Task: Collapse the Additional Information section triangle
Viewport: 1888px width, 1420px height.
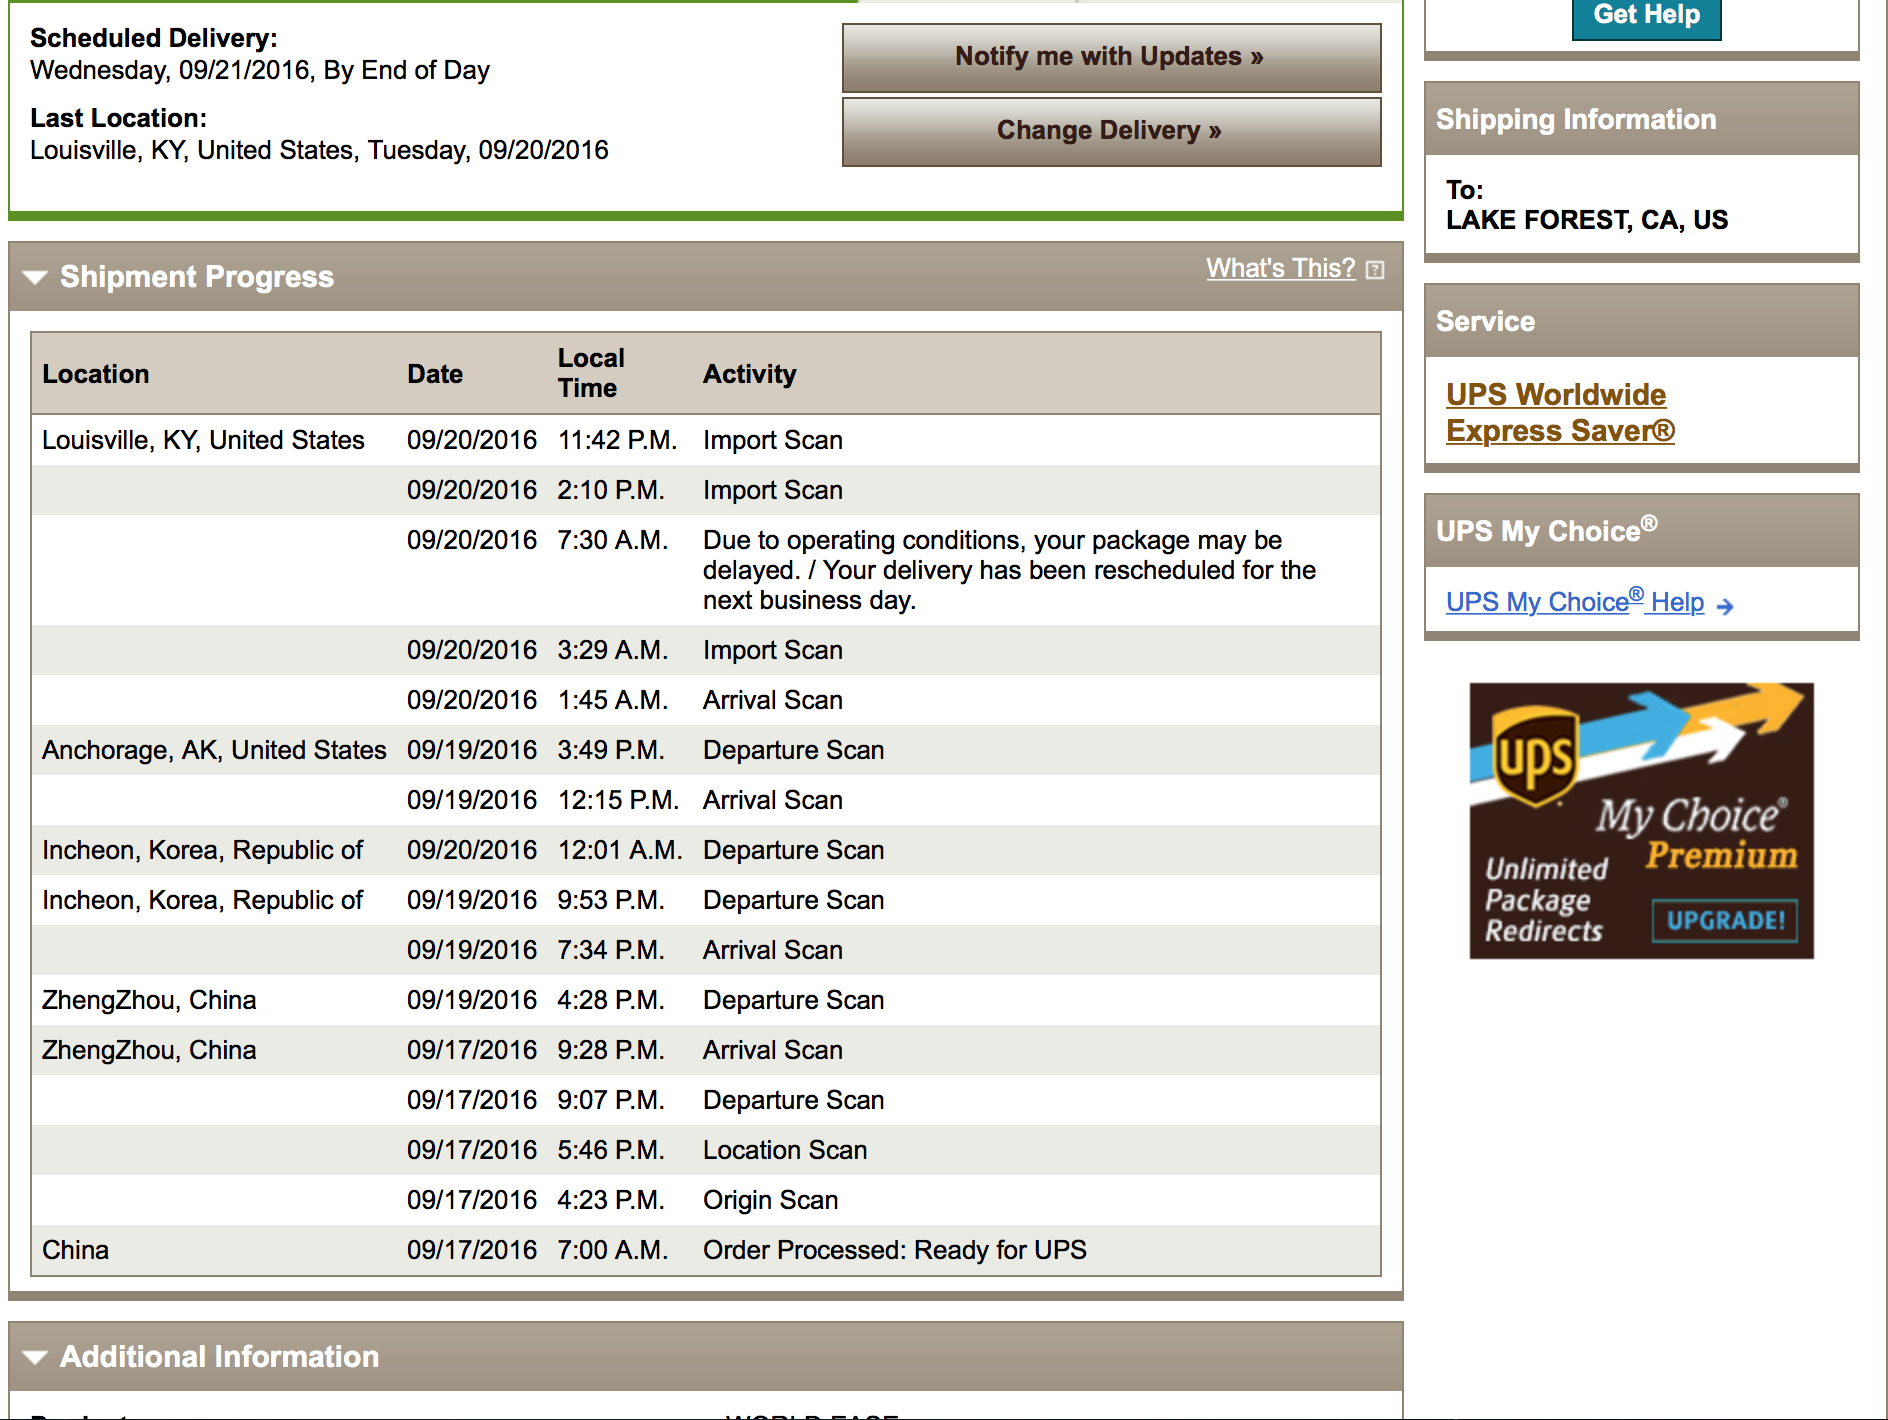Action: pos(35,1357)
